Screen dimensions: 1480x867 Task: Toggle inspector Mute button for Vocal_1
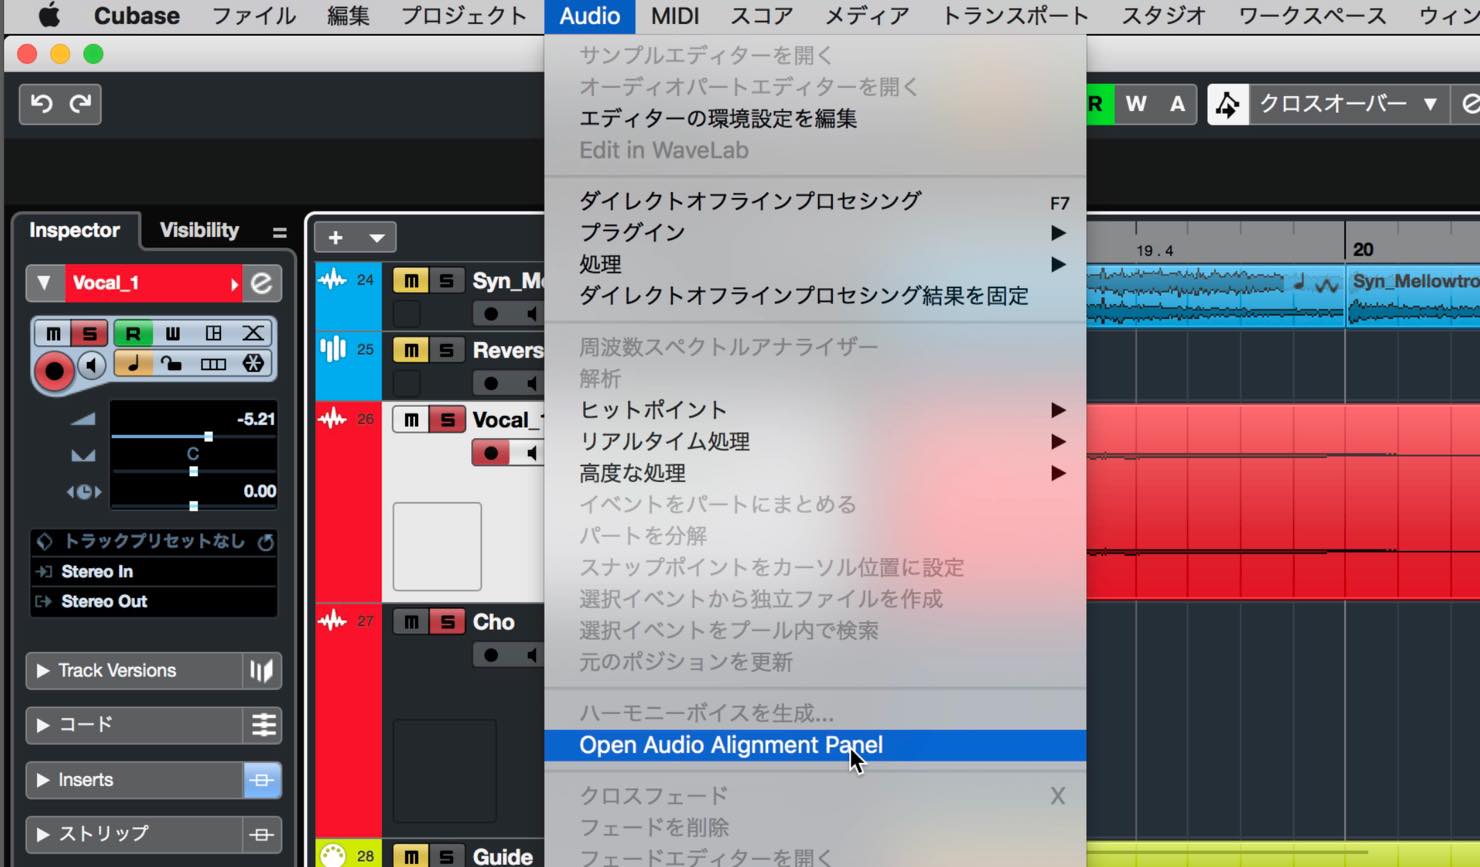(x=53, y=333)
